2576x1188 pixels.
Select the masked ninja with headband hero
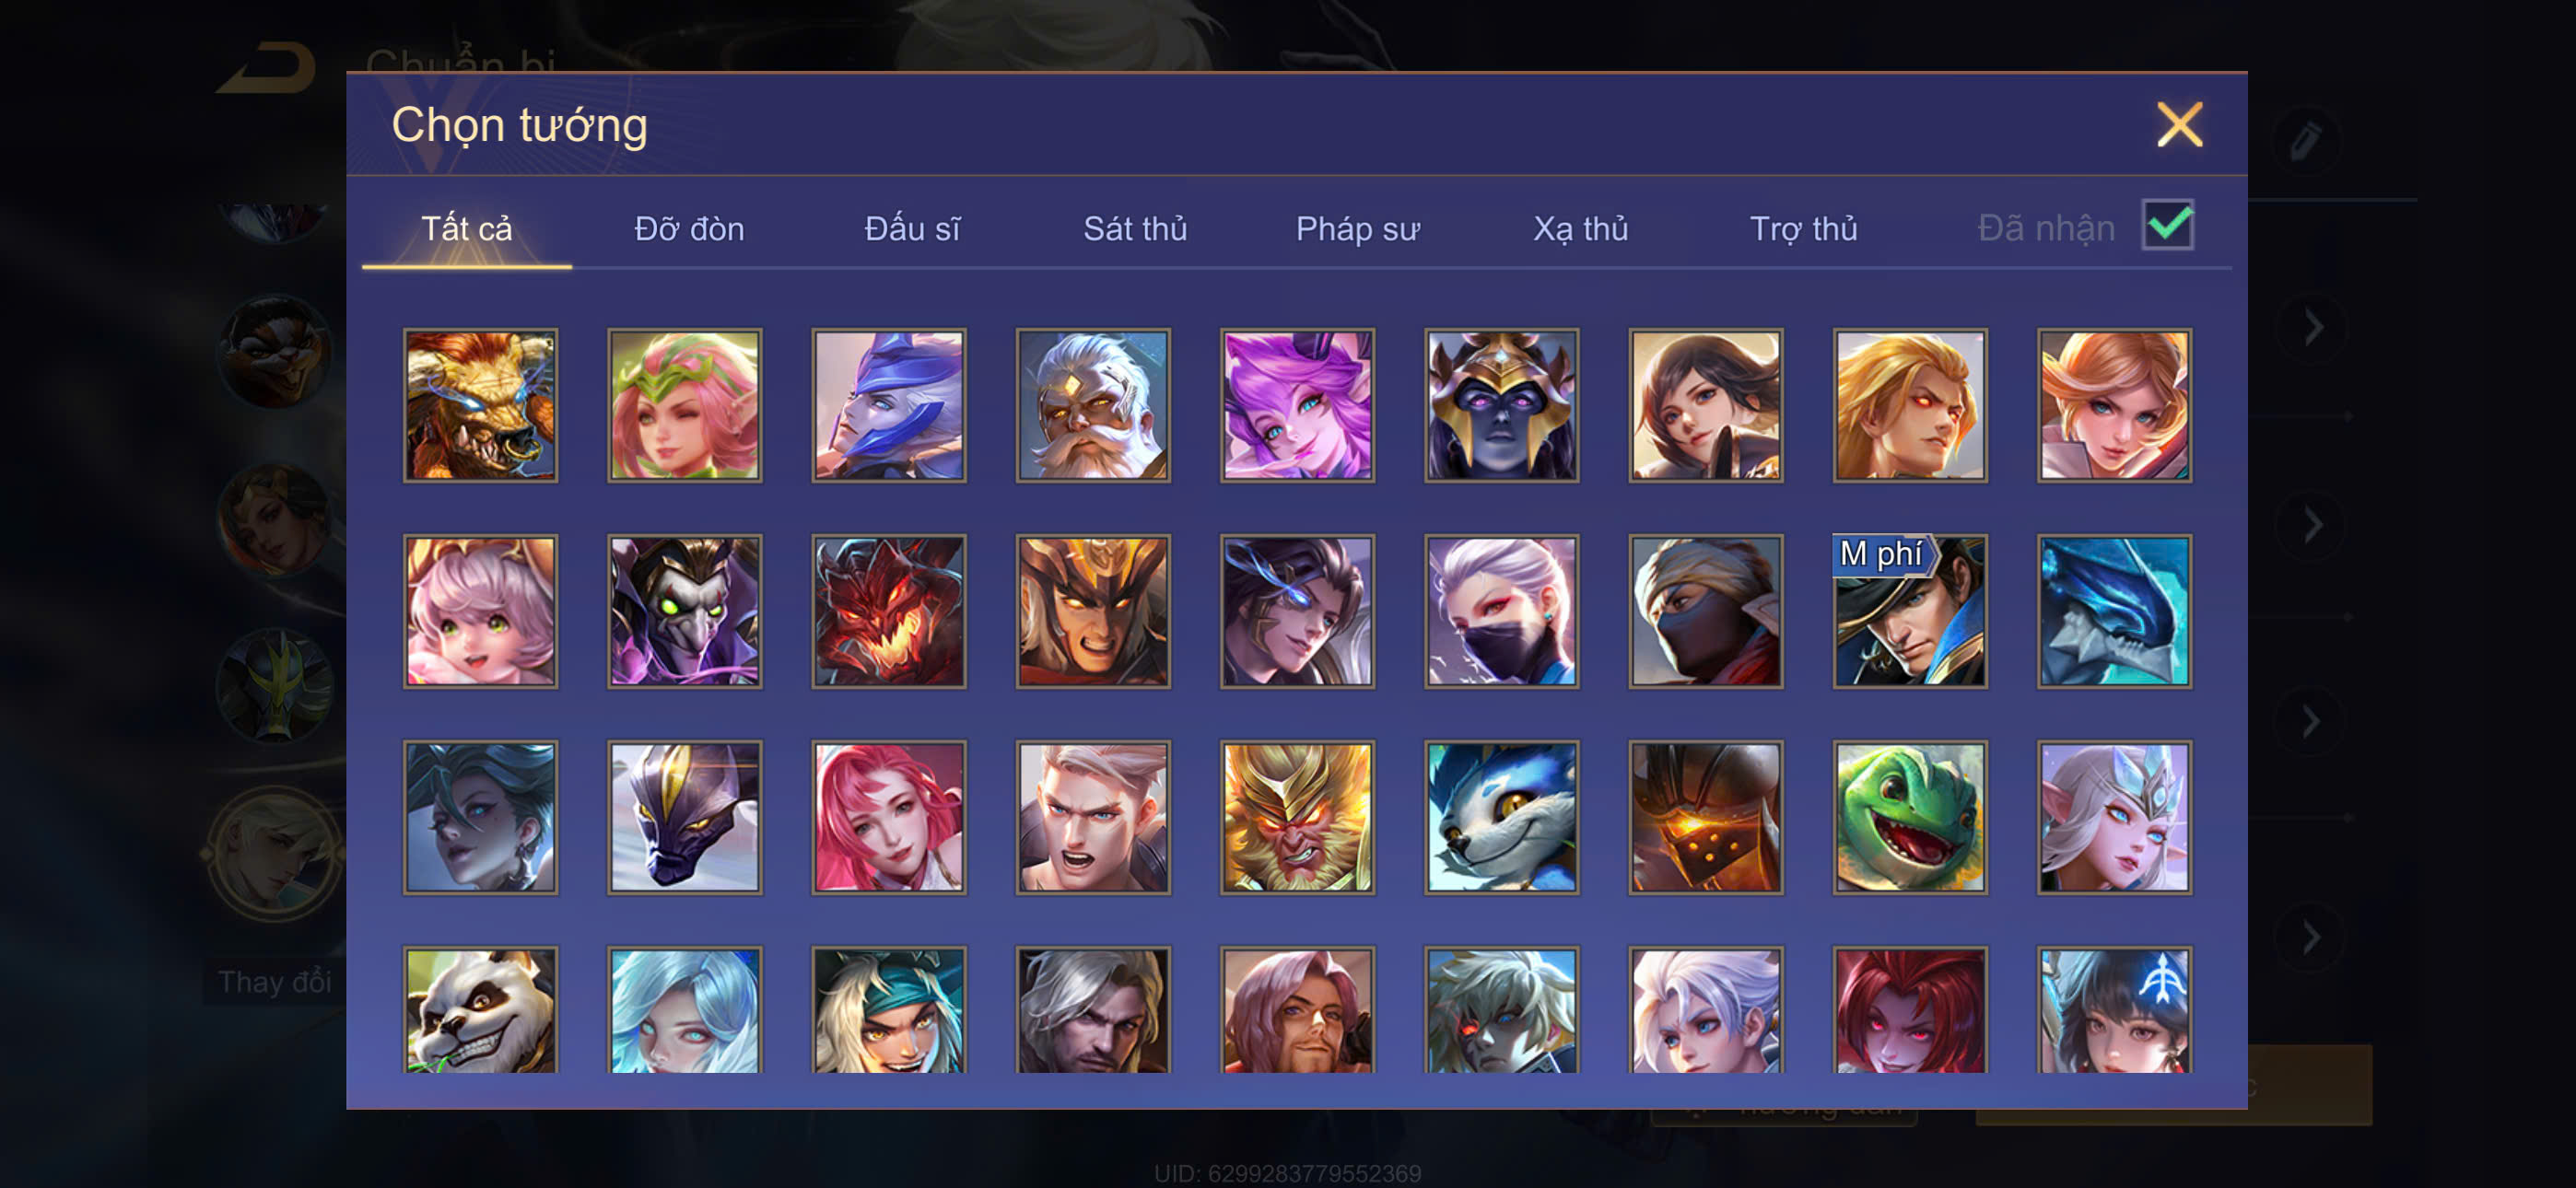(1705, 611)
